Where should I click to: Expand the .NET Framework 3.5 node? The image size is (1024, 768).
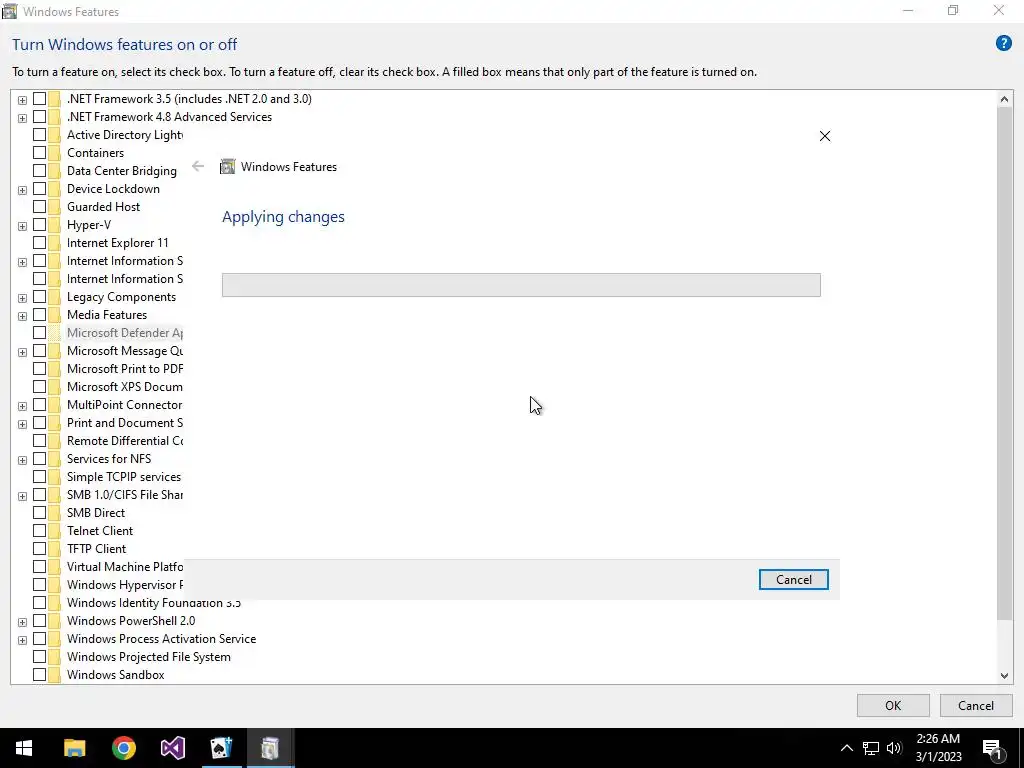[22, 100]
